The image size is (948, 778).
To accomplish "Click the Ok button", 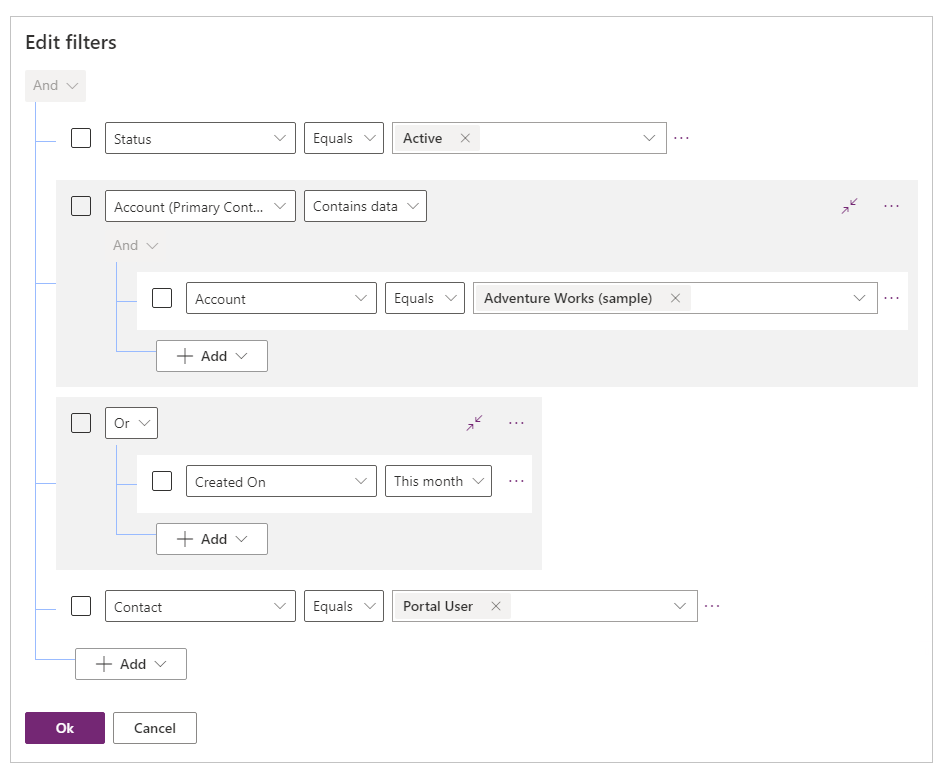I will pyautogui.click(x=65, y=728).
